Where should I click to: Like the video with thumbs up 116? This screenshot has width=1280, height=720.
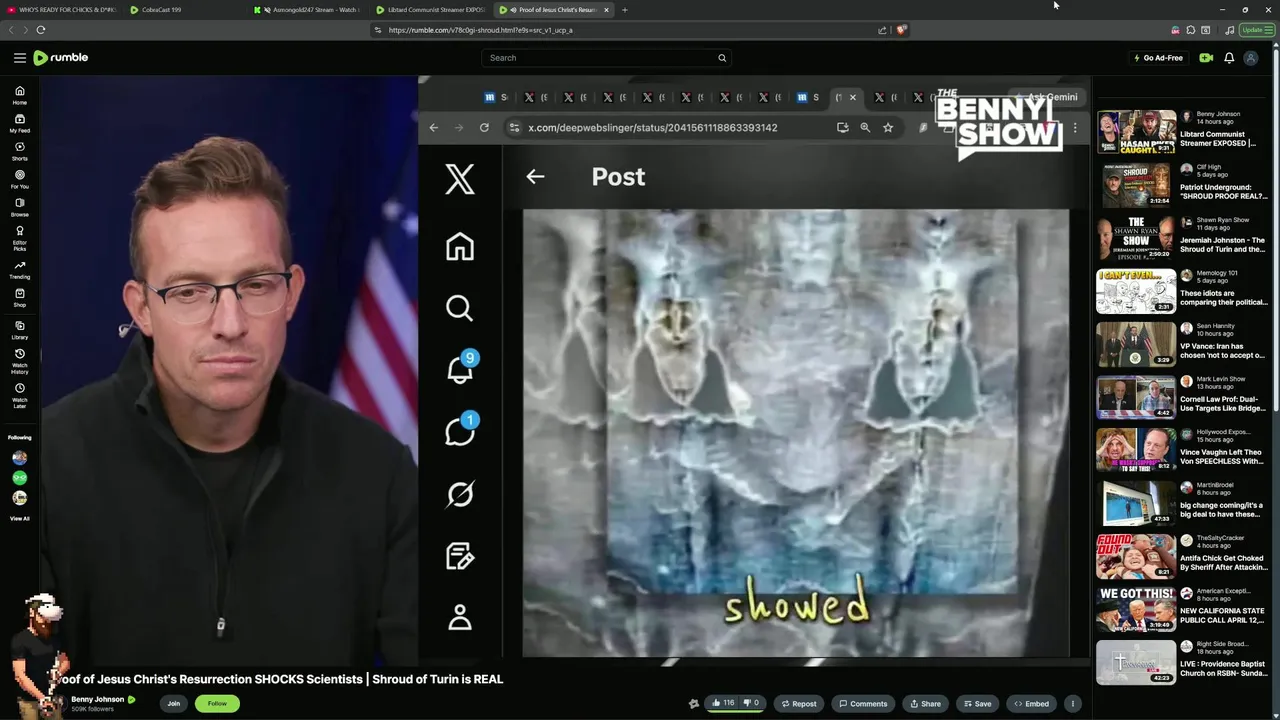723,703
